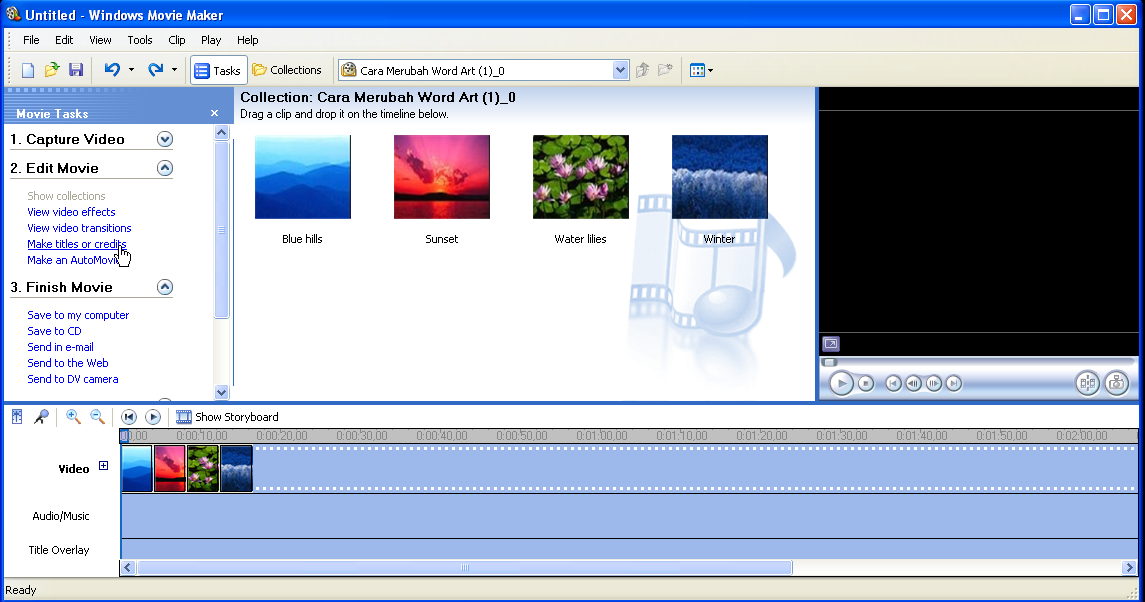The image size is (1145, 602).
Task: Click the preview monitor Stop button
Action: (866, 384)
